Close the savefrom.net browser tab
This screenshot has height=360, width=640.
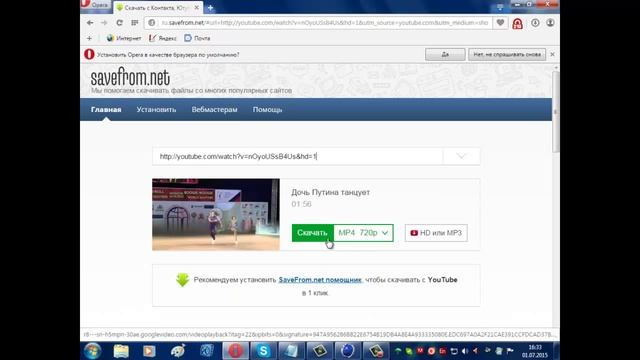196,7
